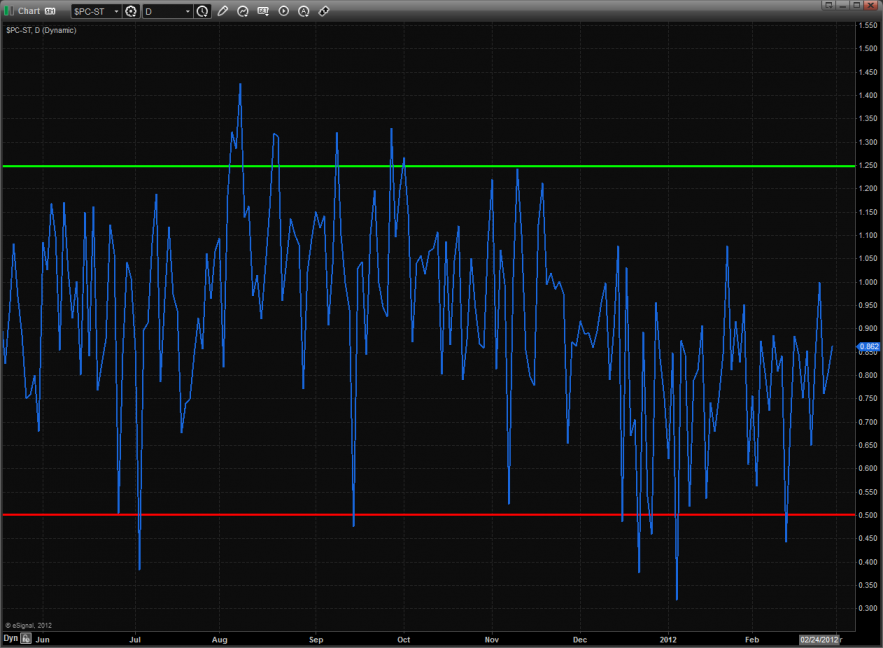
Task: Open the SEL selection tool icon
Action: click(263, 11)
